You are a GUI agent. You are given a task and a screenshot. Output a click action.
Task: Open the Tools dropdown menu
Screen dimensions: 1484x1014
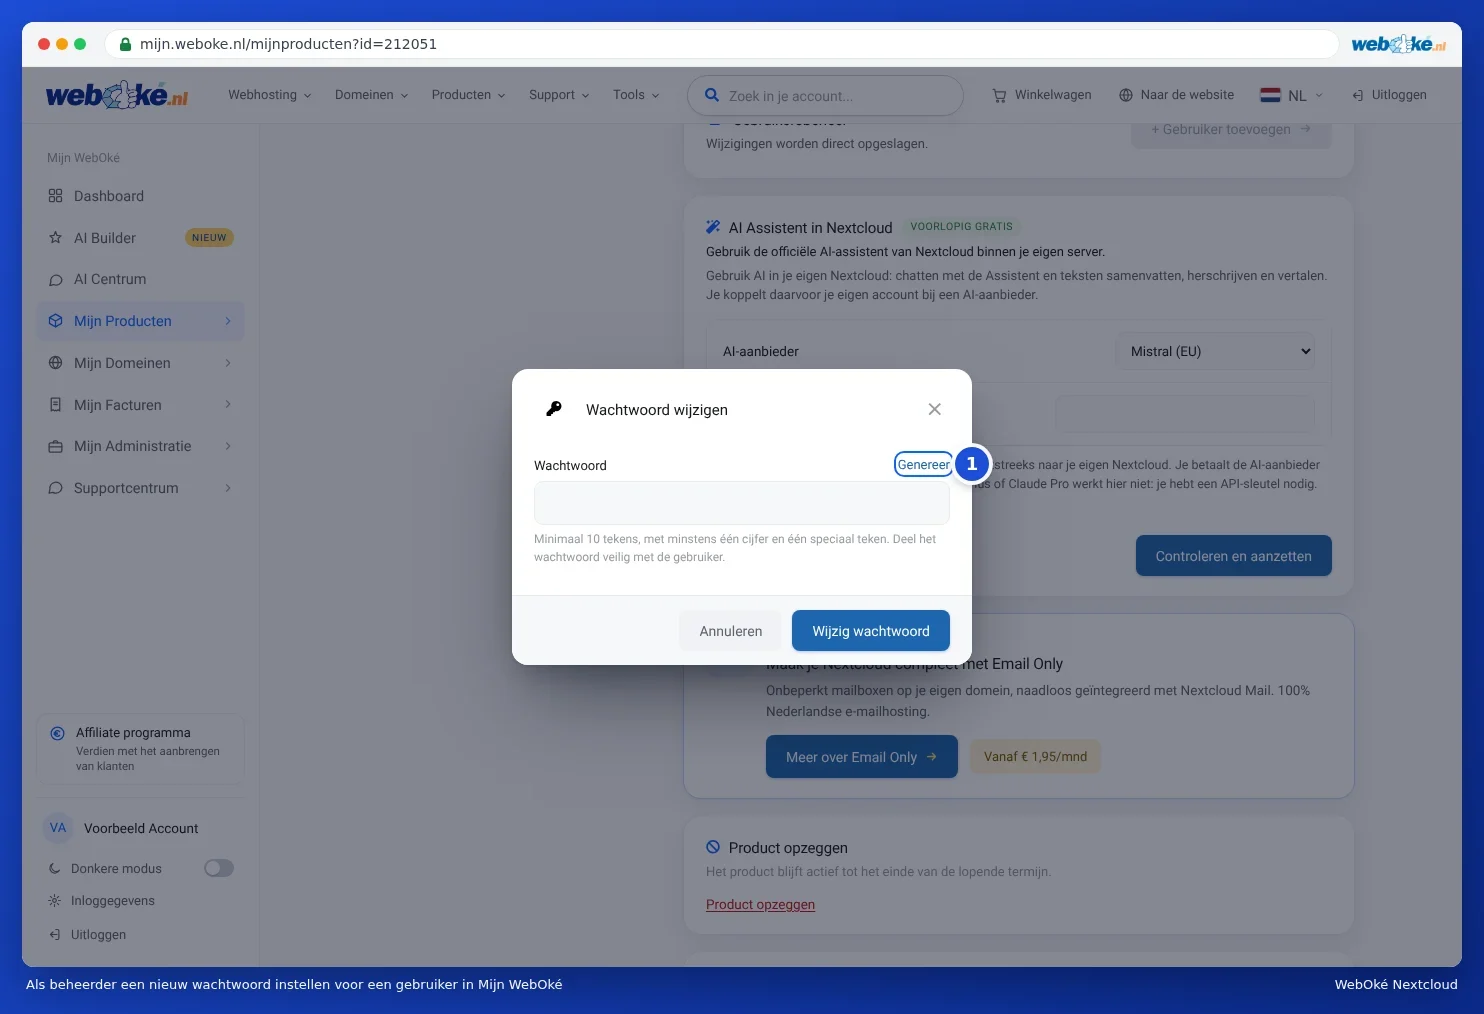(x=636, y=95)
